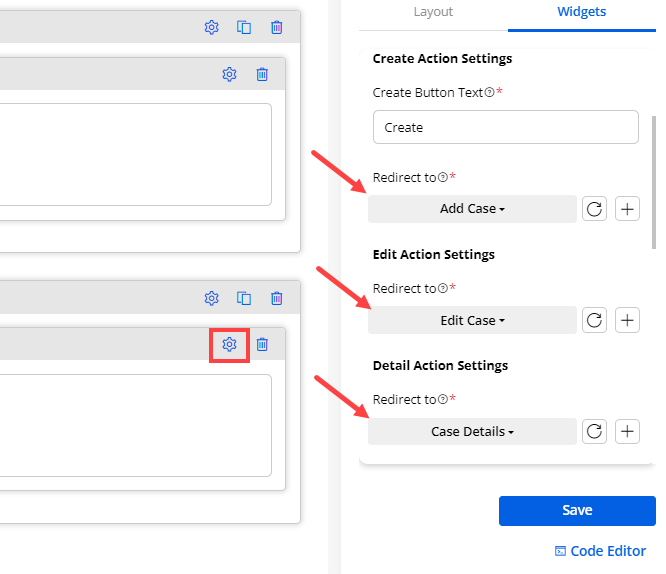Click trash icon in topmost container header
666x574 pixels.
pyautogui.click(x=277, y=28)
